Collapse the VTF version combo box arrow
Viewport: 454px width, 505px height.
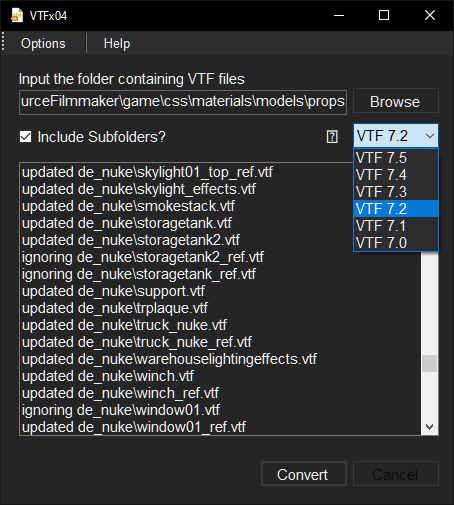point(430,136)
